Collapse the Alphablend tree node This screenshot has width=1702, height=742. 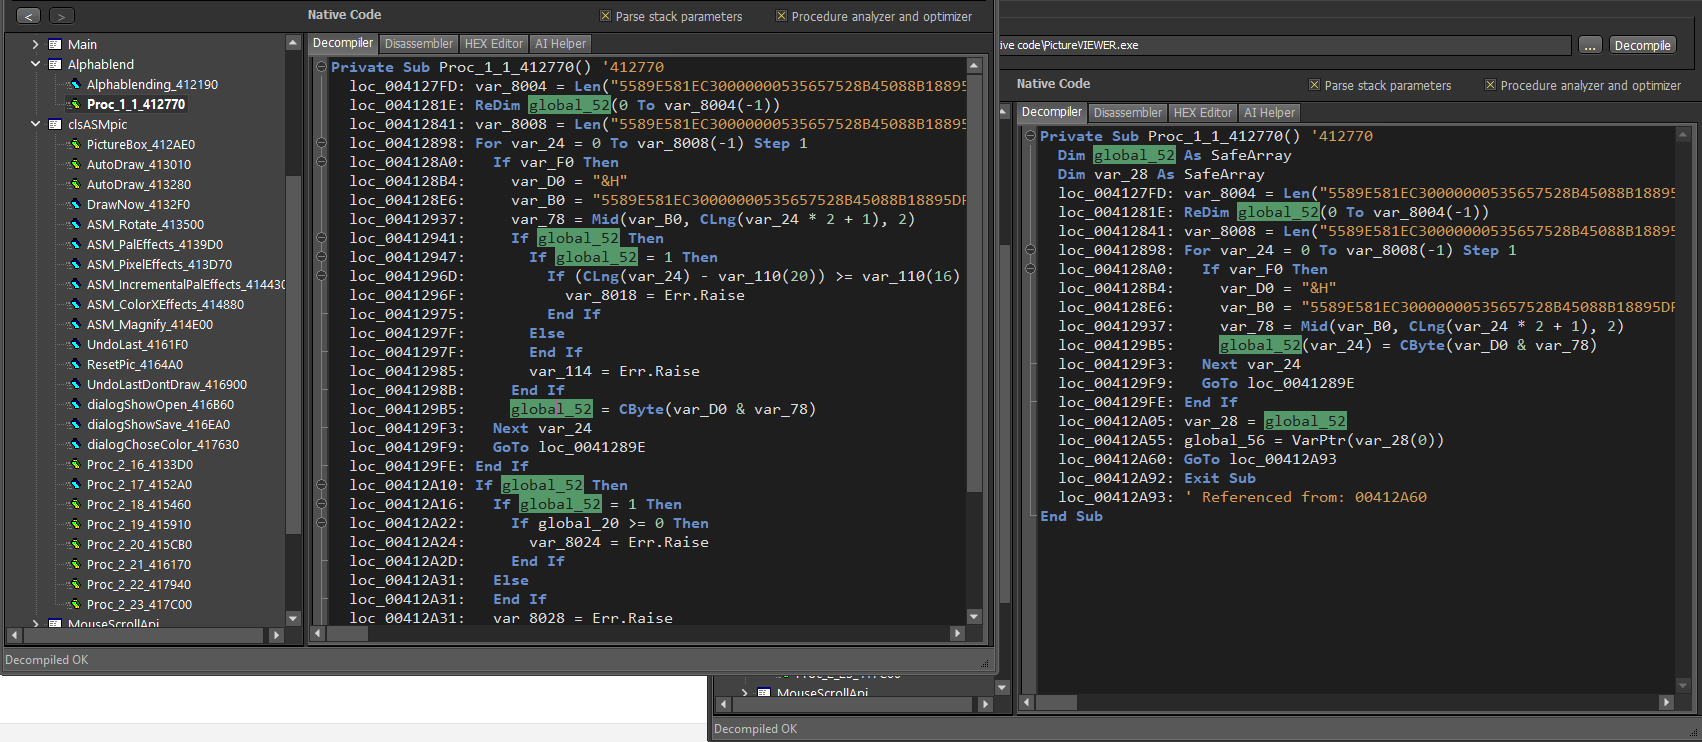coord(35,64)
